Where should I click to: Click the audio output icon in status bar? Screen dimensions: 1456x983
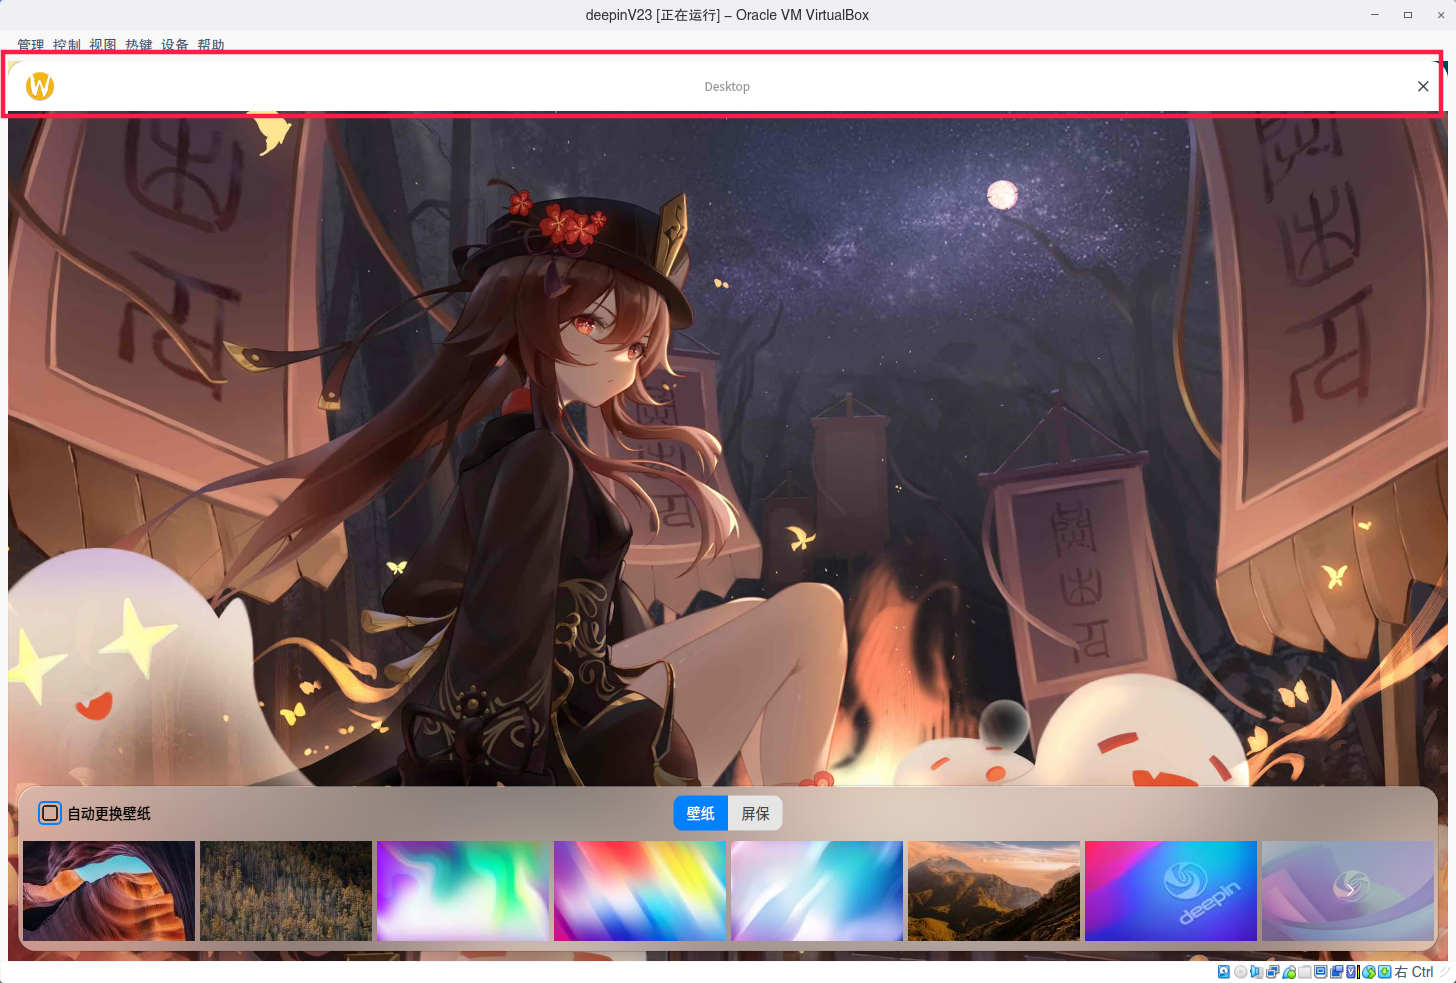[1258, 971]
